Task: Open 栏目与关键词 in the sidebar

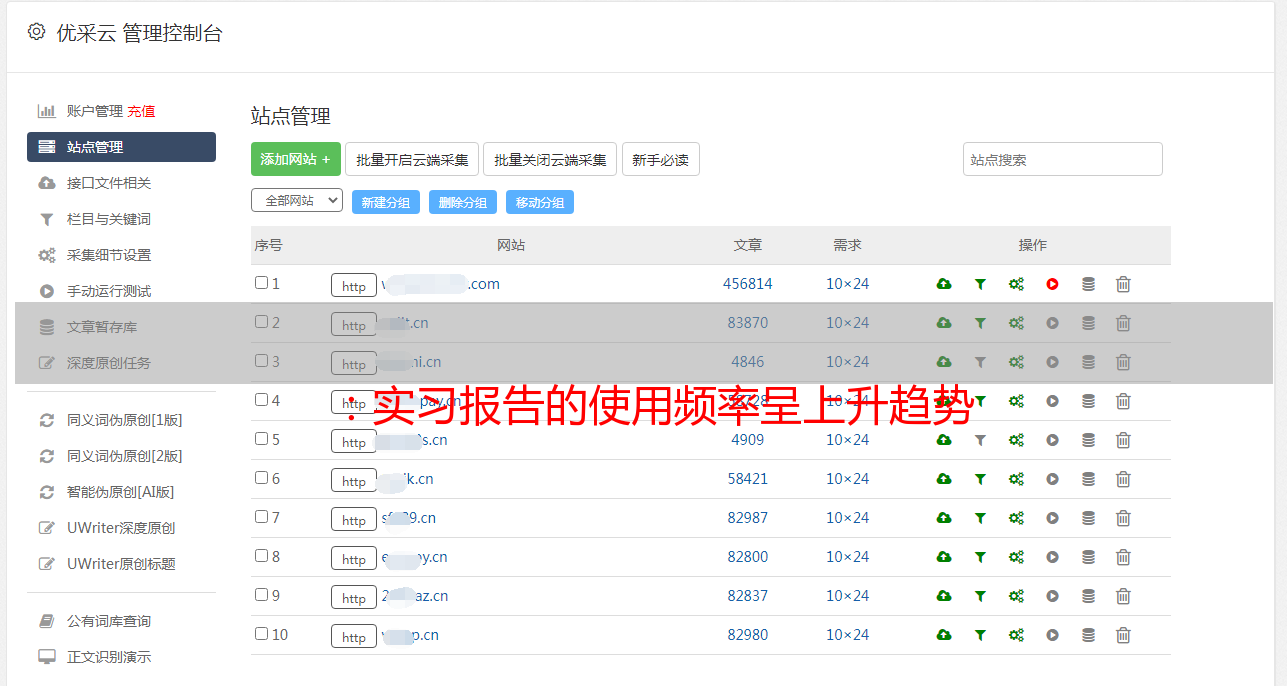Action: coord(109,219)
